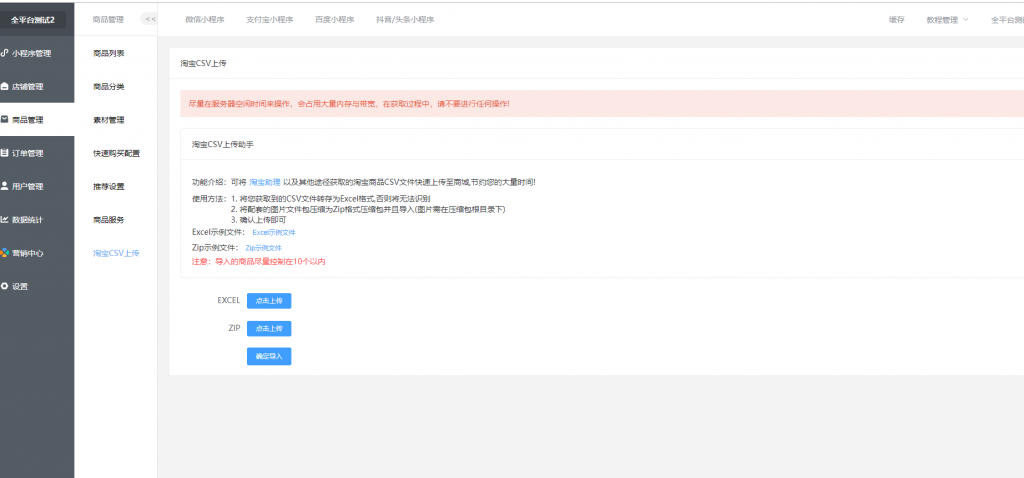The image size is (1024, 478).
Task: Click 点击上传 button for EXCEL
Action: 269,301
